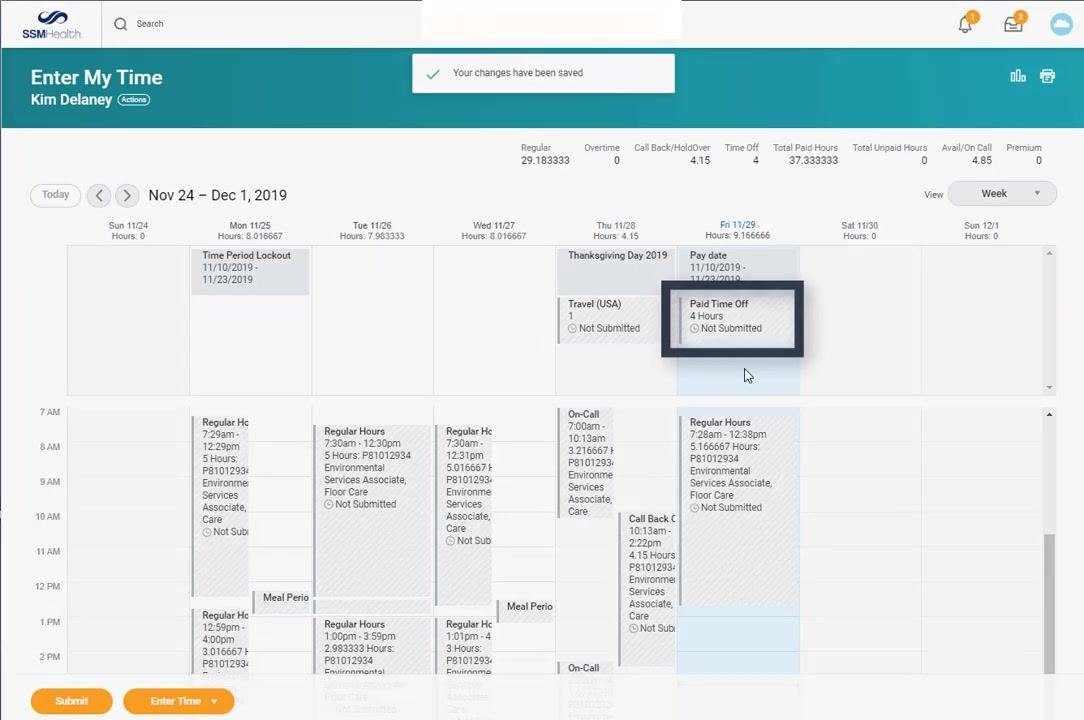The width and height of the screenshot is (1084, 720).
Task: Open the inbox tray icon
Action: (x=1013, y=24)
